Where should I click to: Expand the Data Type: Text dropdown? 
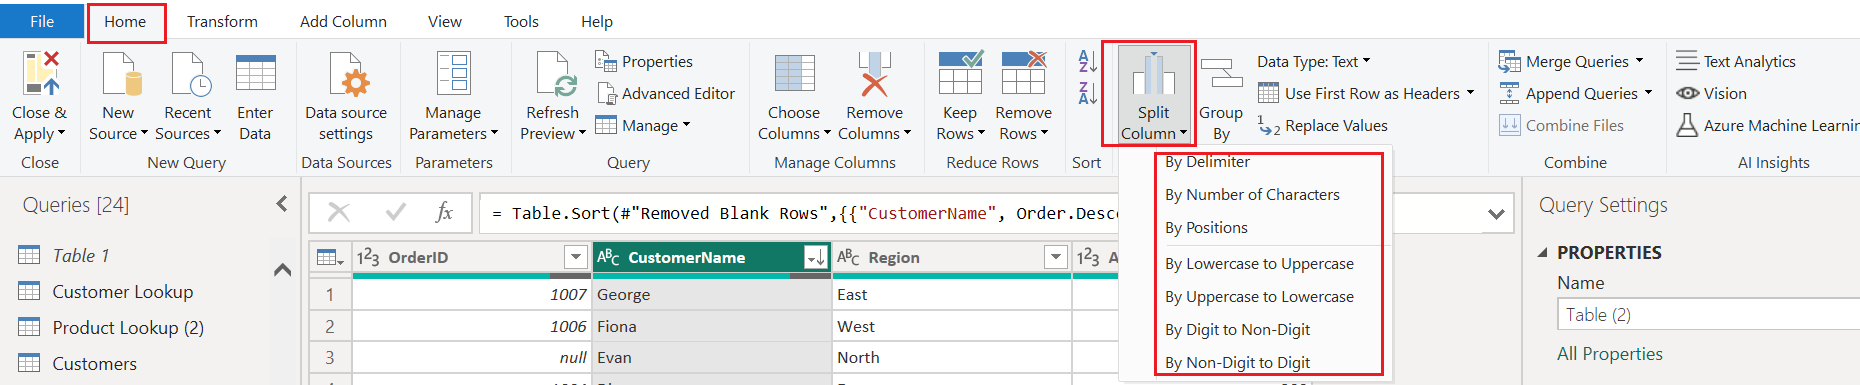(1314, 61)
